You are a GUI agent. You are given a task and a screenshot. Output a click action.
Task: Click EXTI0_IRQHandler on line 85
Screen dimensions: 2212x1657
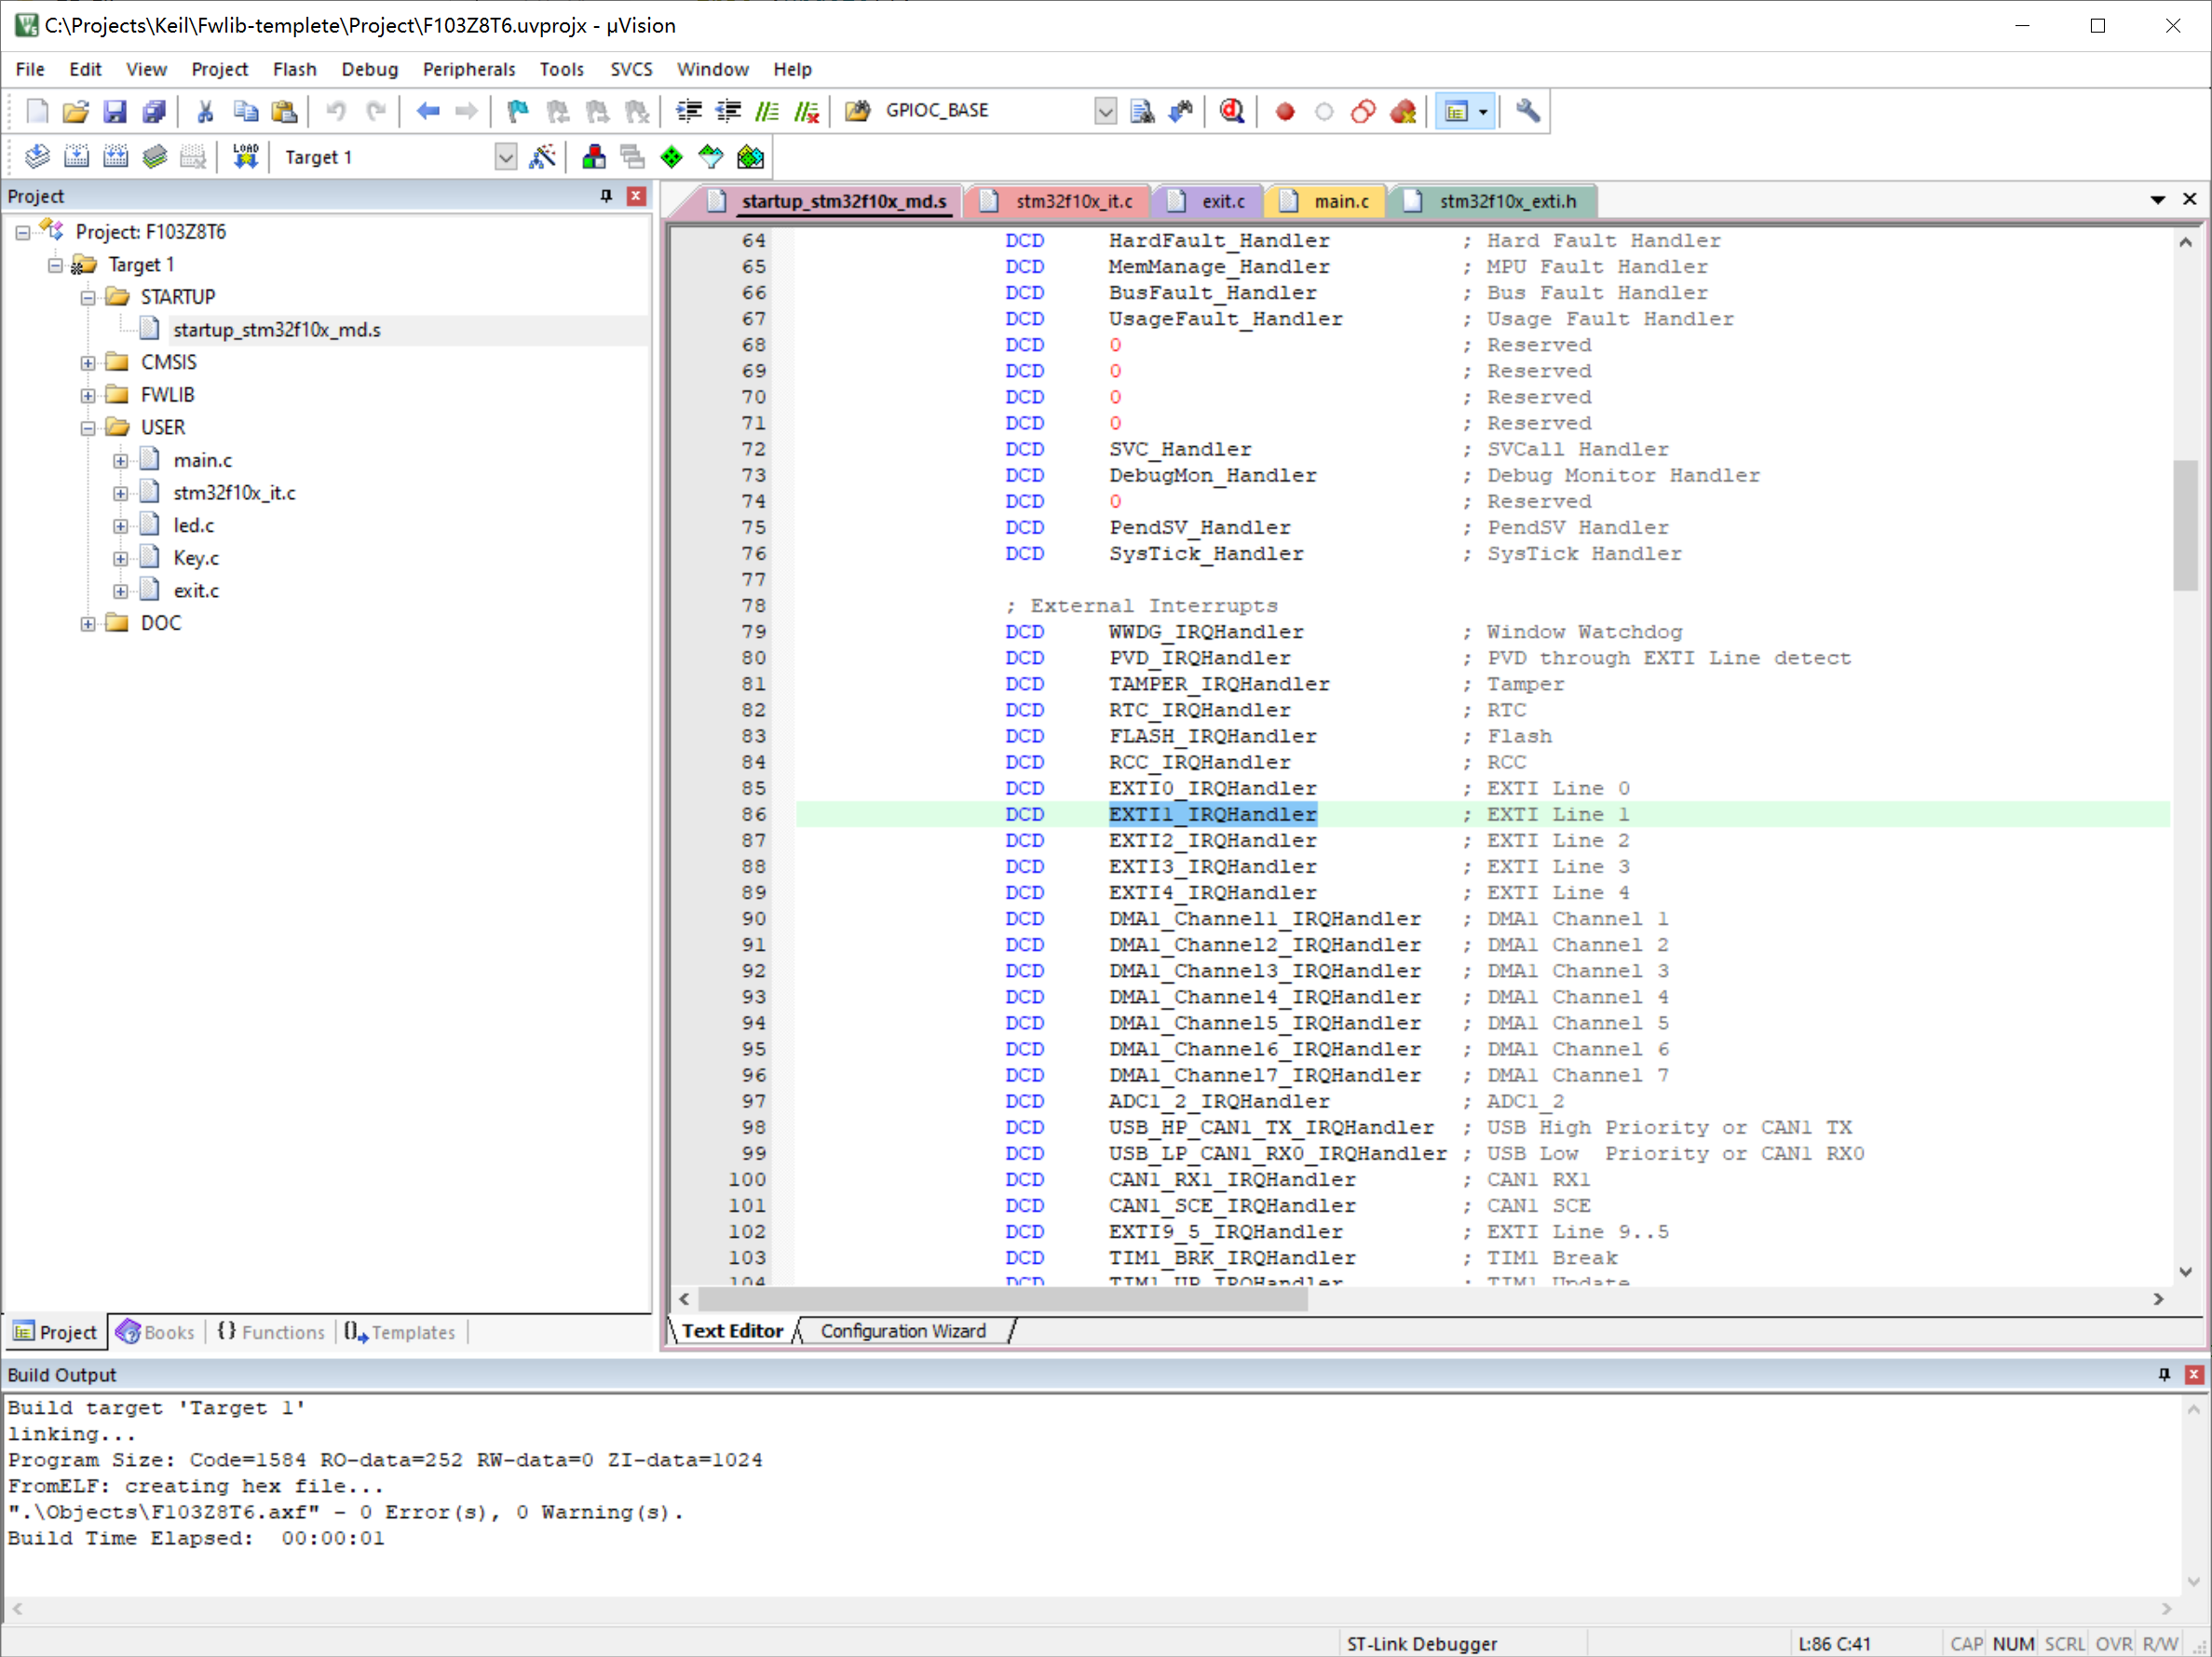[1212, 789]
